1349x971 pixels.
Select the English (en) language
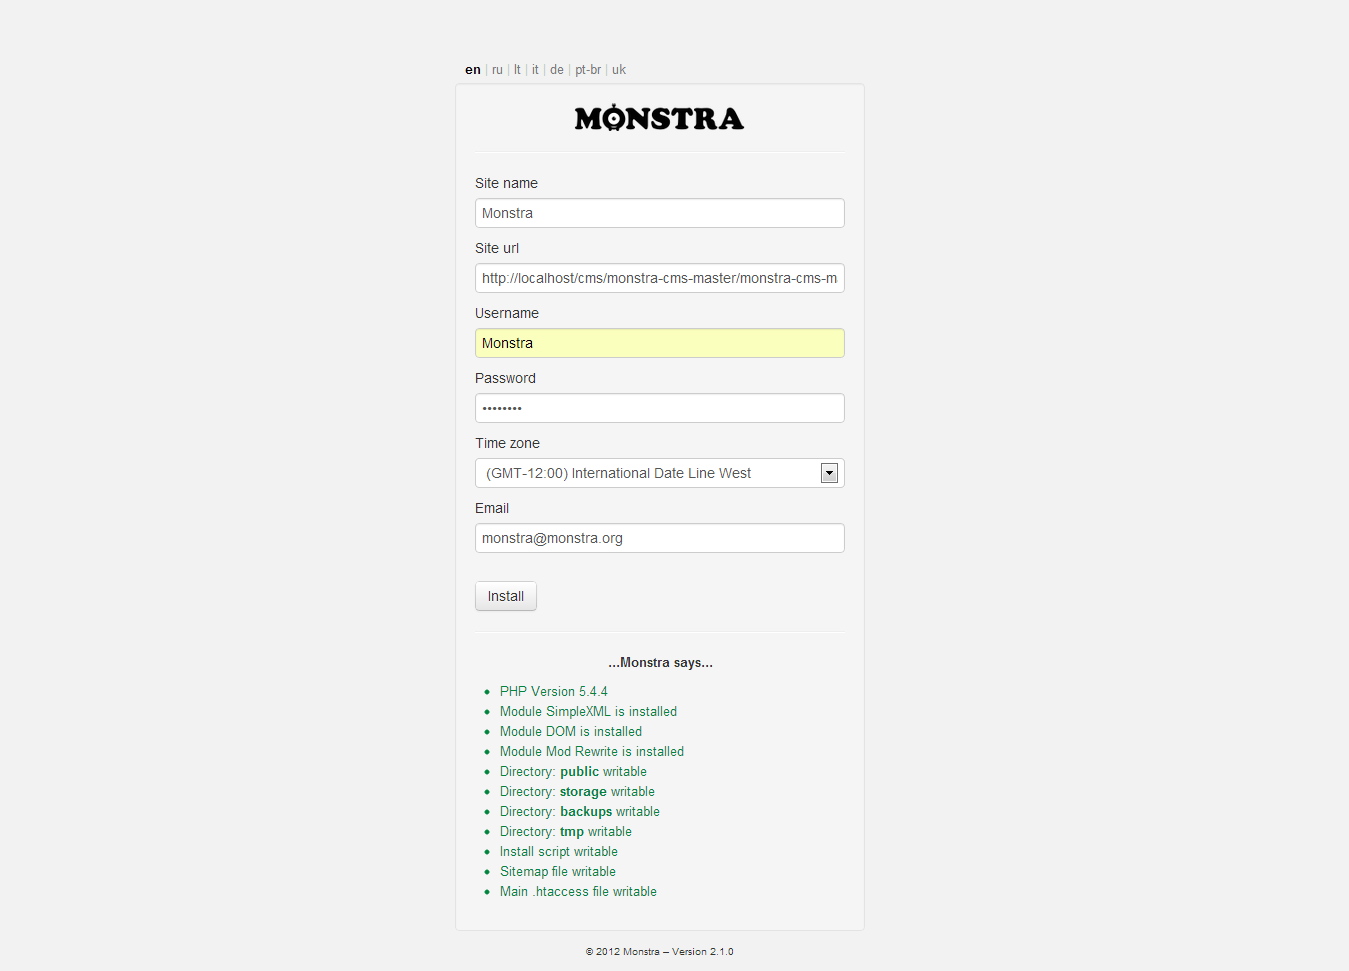pos(473,70)
